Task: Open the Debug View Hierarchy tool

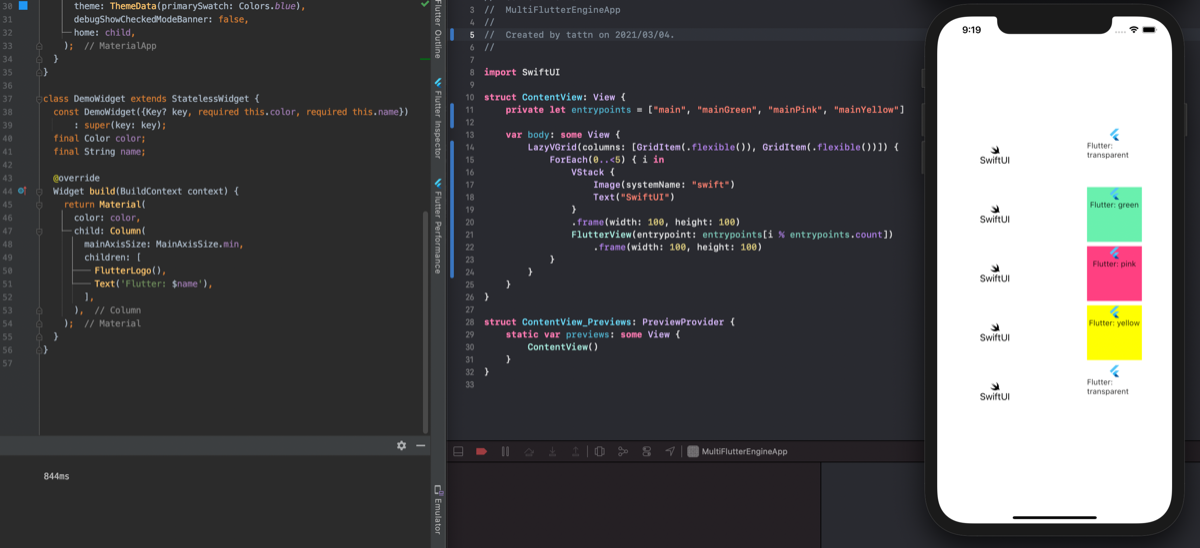Action: (x=600, y=451)
